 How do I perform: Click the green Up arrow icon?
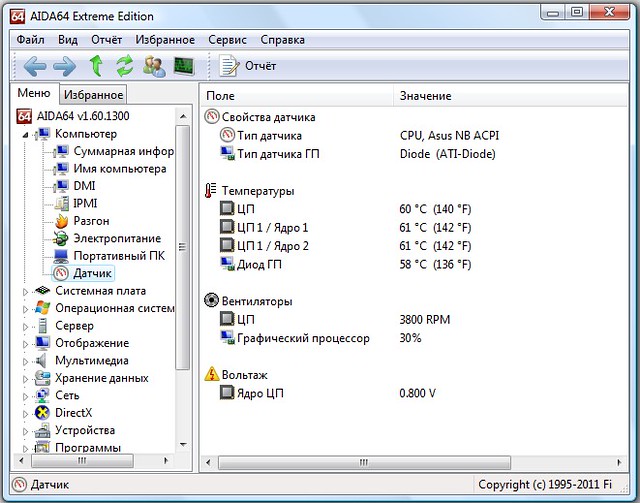click(96, 66)
